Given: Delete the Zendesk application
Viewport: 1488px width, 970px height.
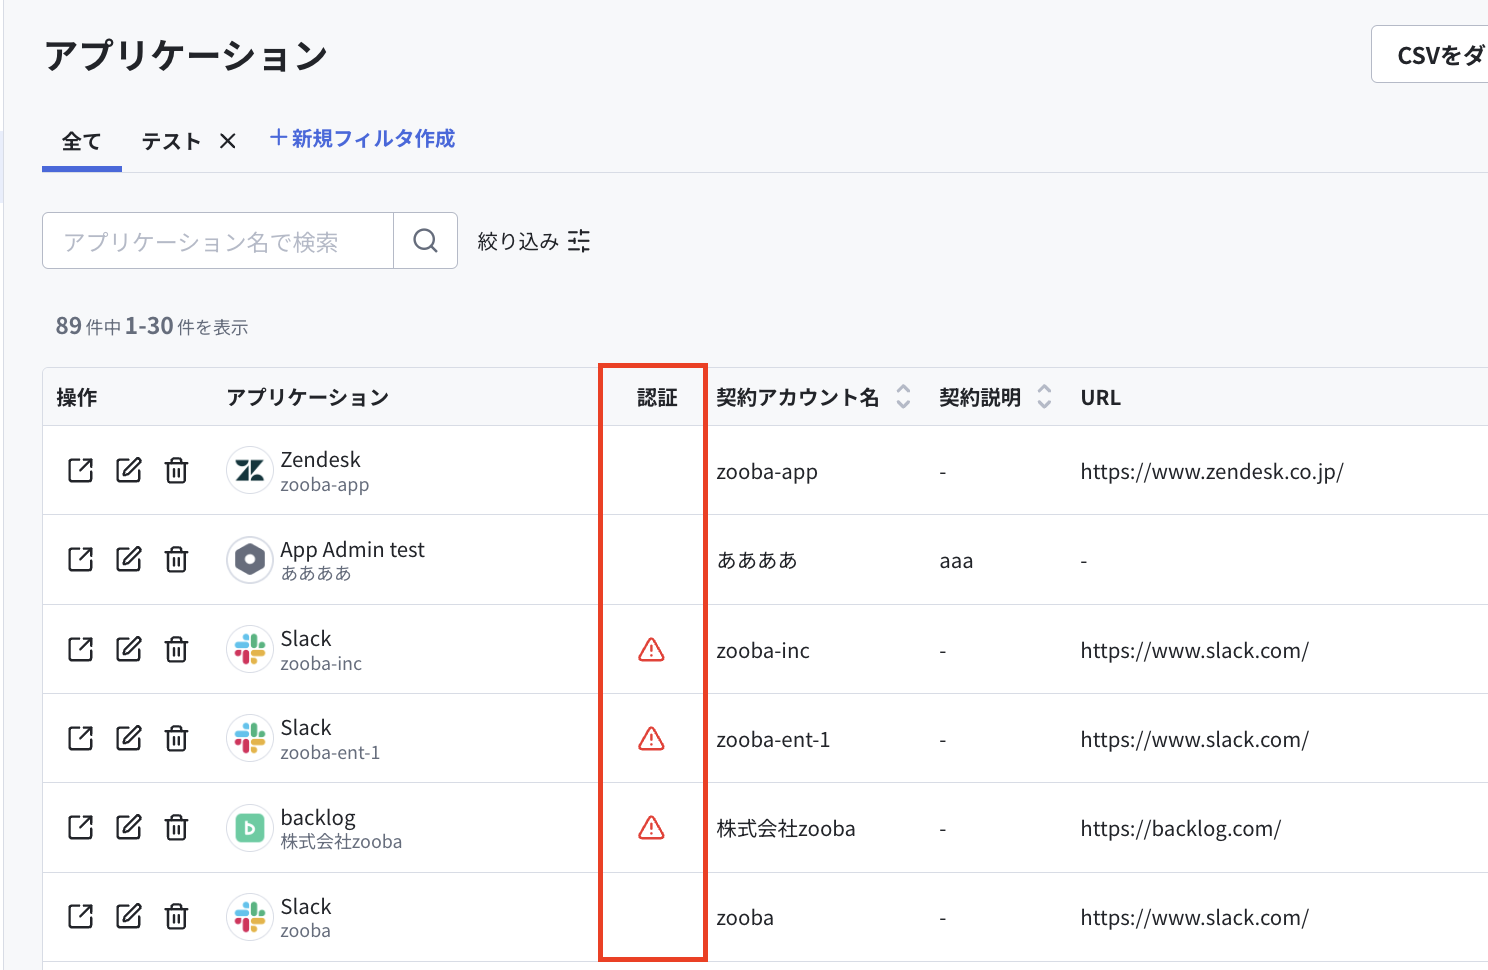Looking at the screenshot, I should pos(176,470).
